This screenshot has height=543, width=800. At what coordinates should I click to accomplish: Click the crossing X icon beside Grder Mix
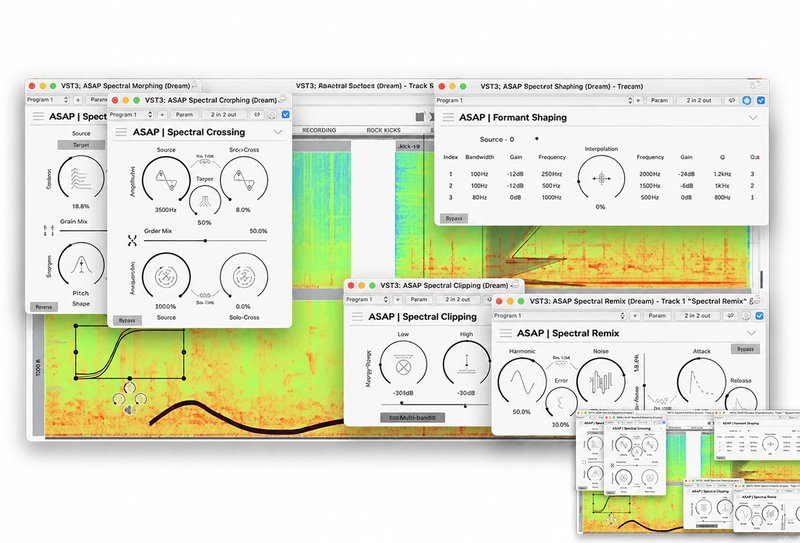point(132,240)
